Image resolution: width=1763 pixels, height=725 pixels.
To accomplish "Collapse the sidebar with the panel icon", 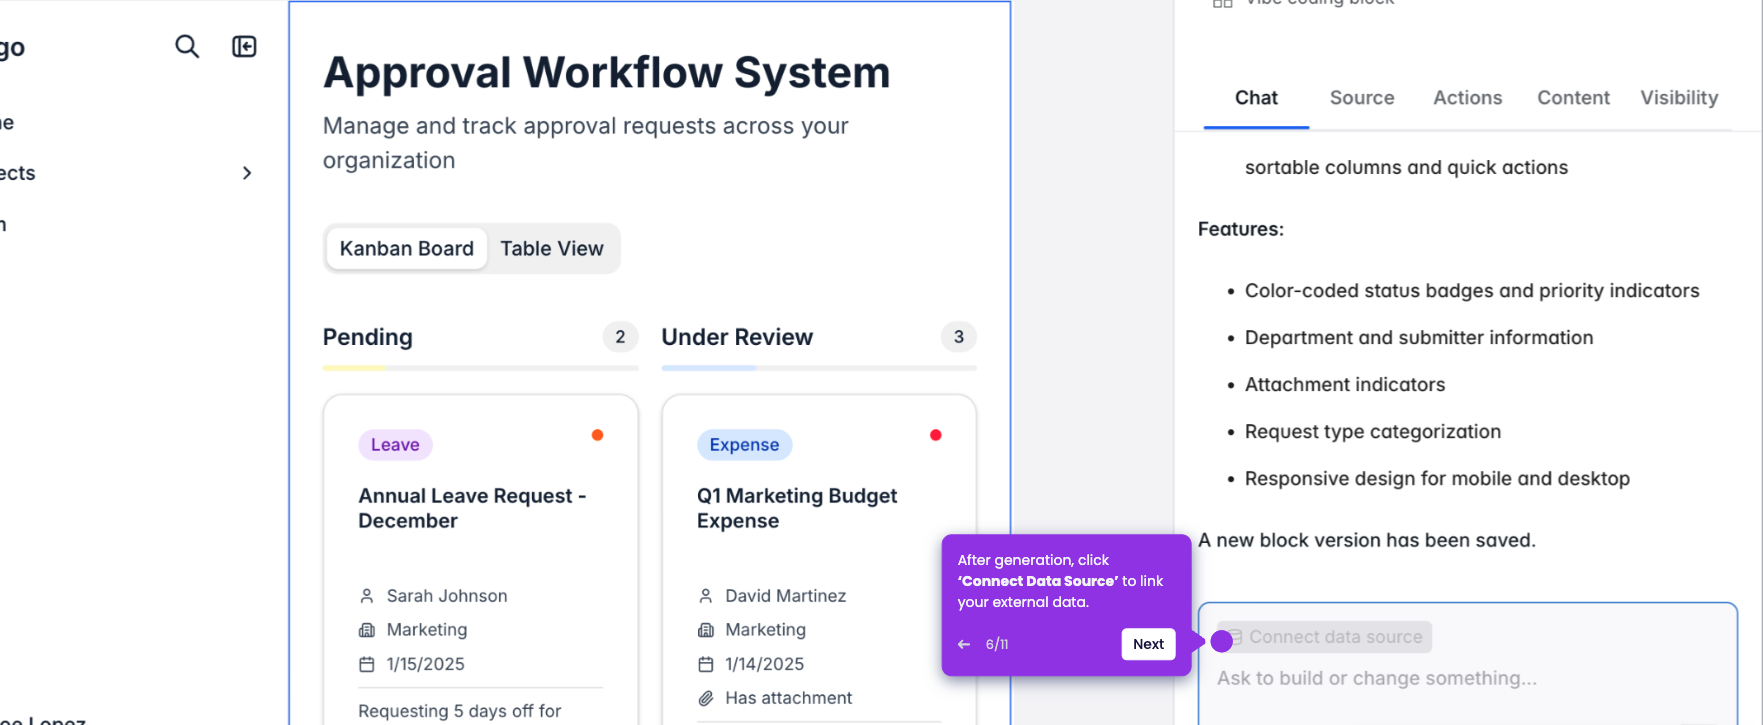I will [x=244, y=47].
